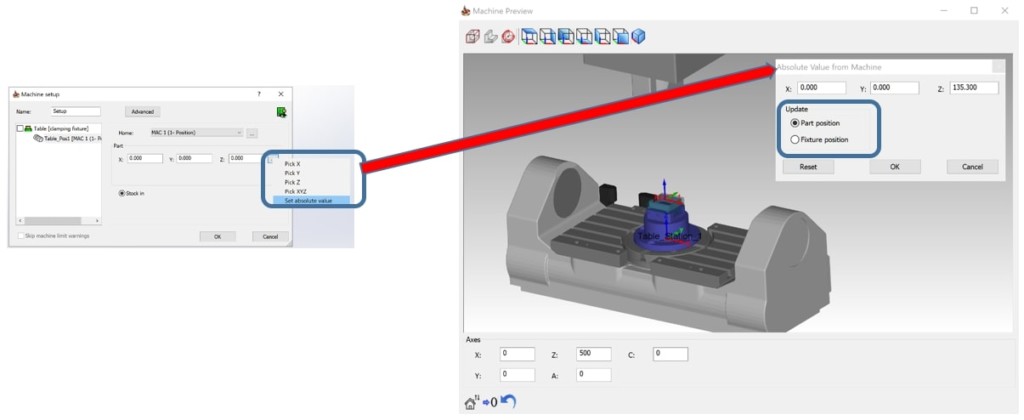This screenshot has width=1024, height=420.
Task: Click the Table clamping fixture green icon
Action: [x=28, y=129]
